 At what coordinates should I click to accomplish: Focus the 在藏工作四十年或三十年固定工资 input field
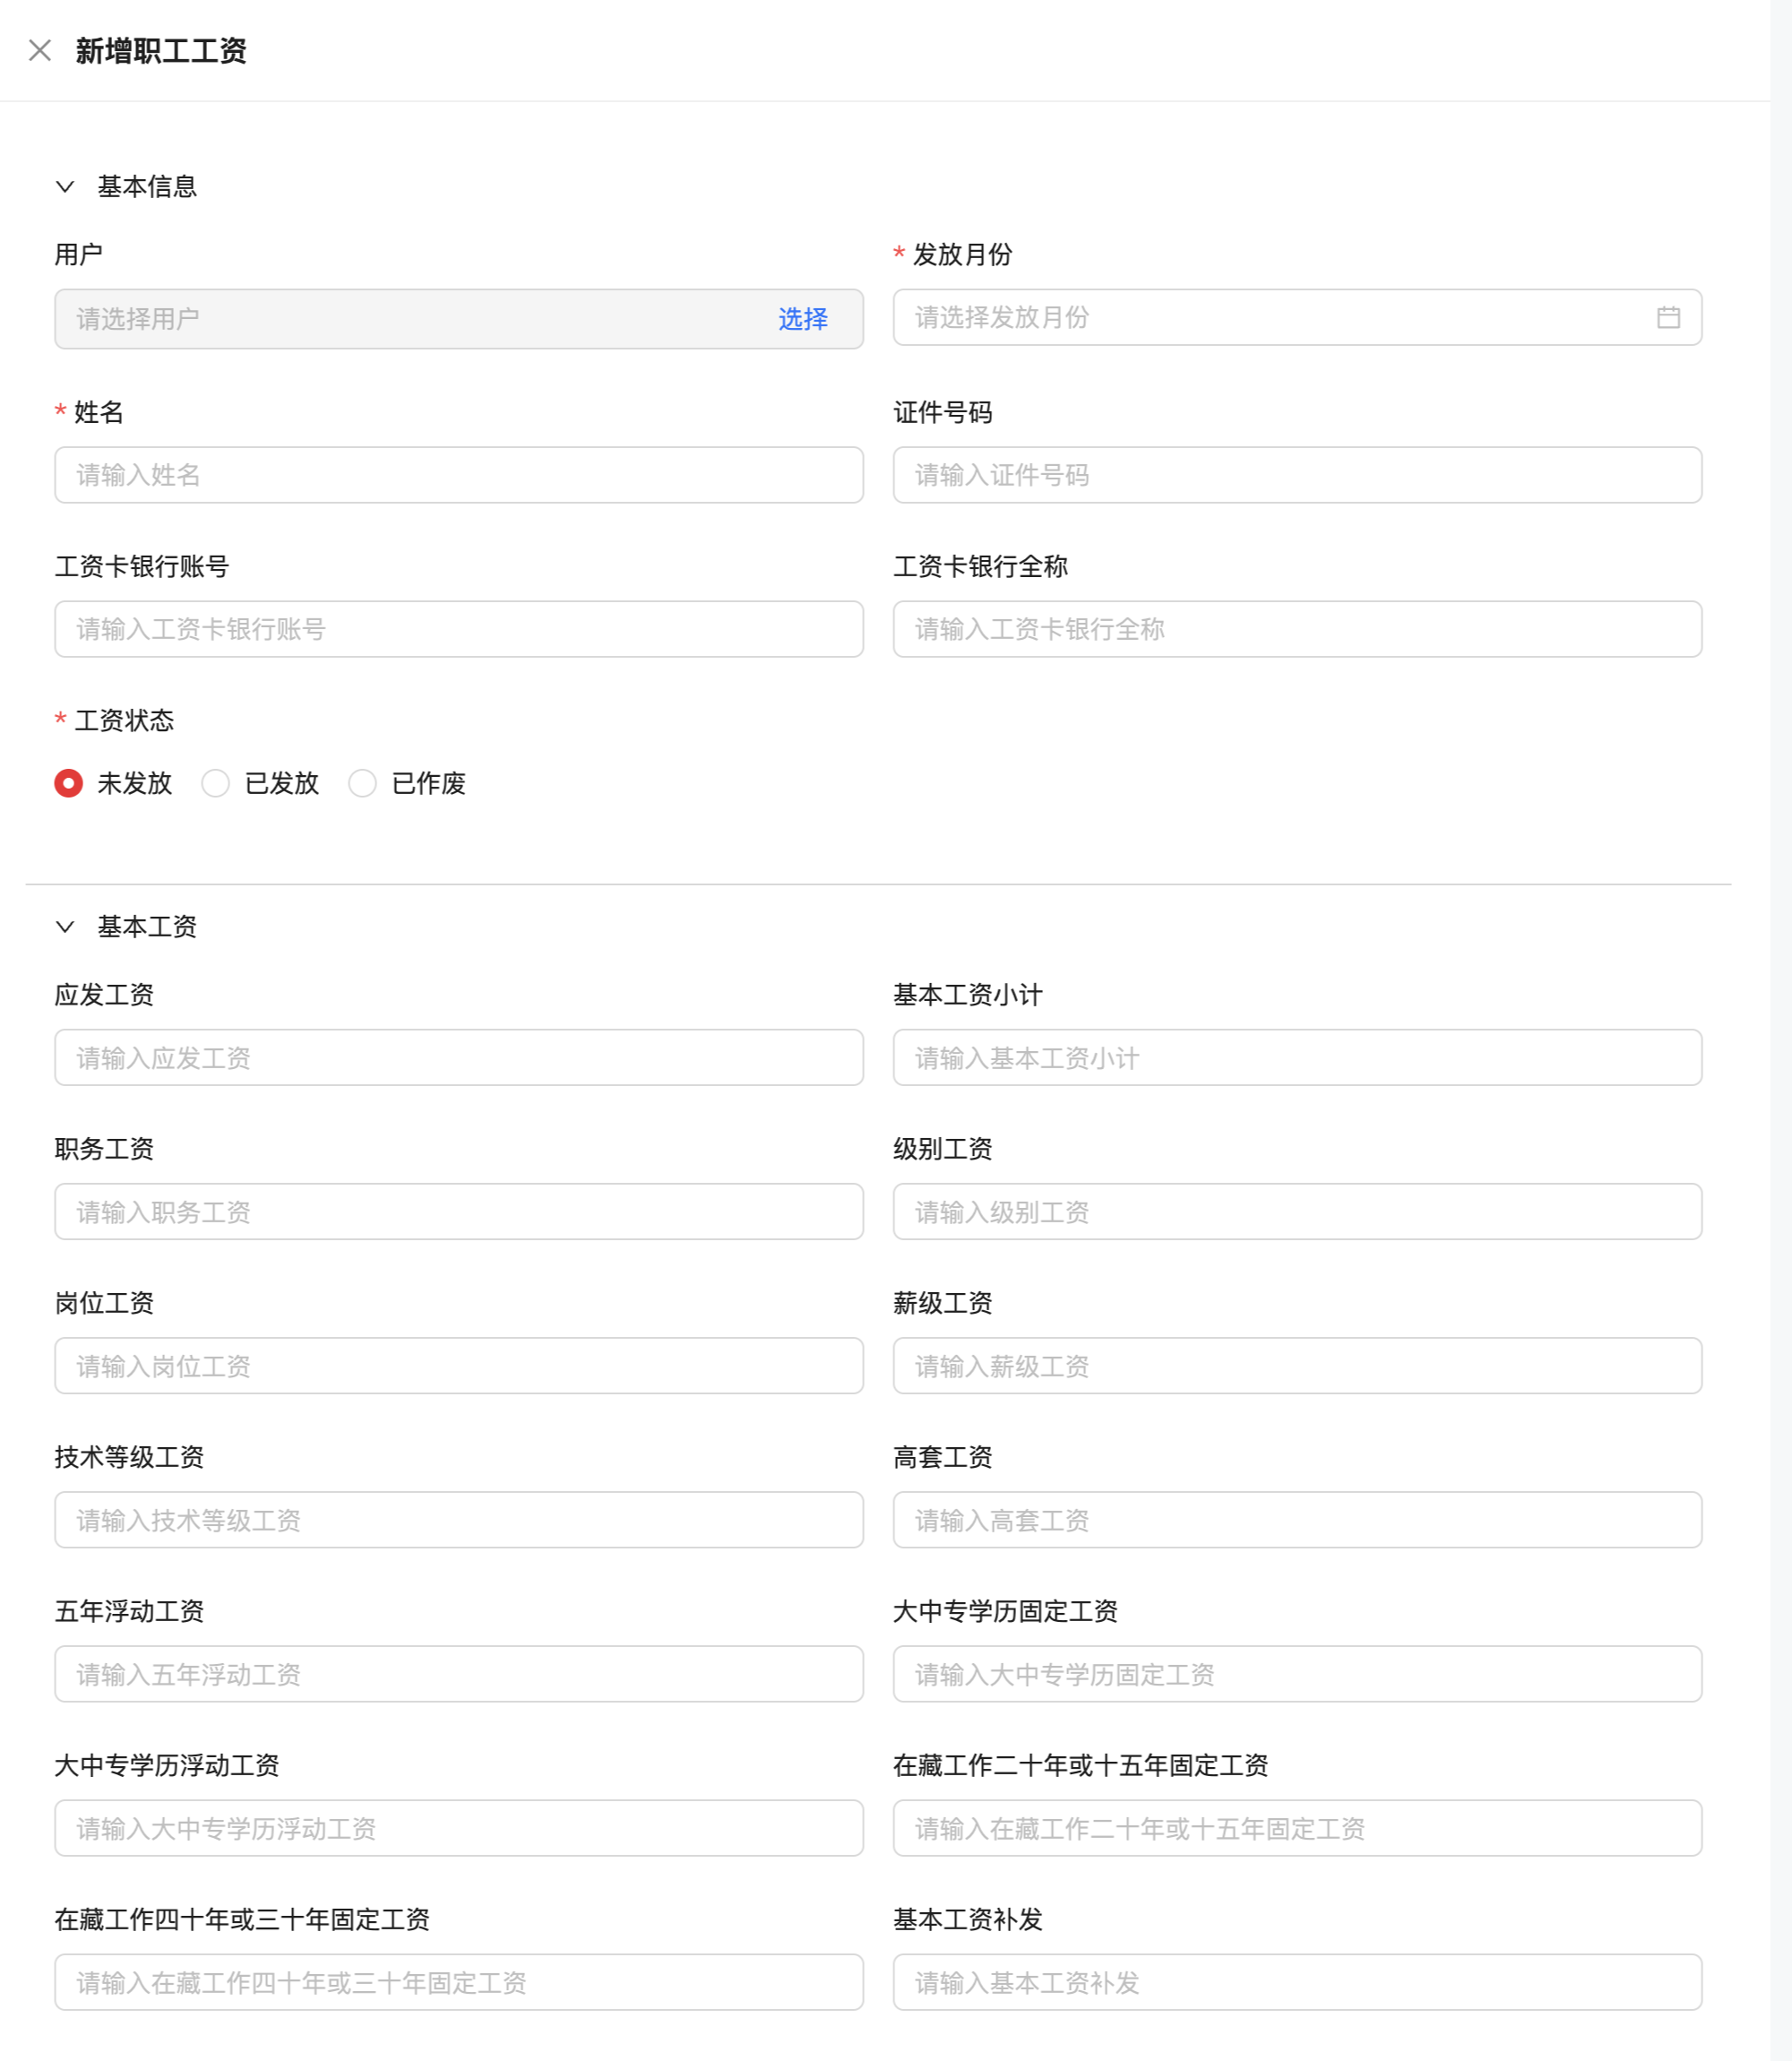[459, 1981]
